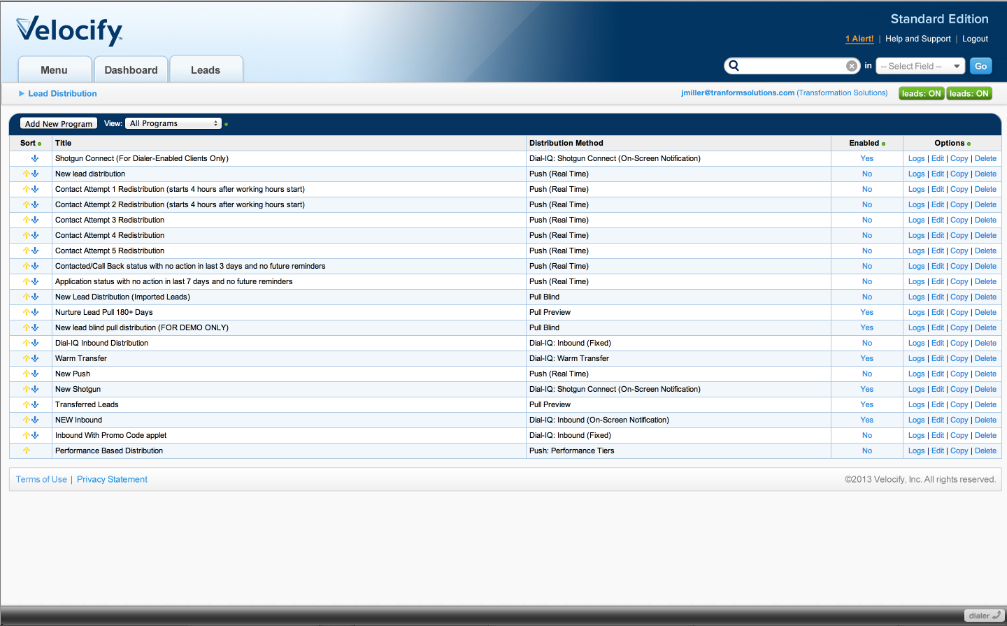The width and height of the screenshot is (1007, 626).
Task: Click the Add New Program button
Action: (x=57, y=124)
